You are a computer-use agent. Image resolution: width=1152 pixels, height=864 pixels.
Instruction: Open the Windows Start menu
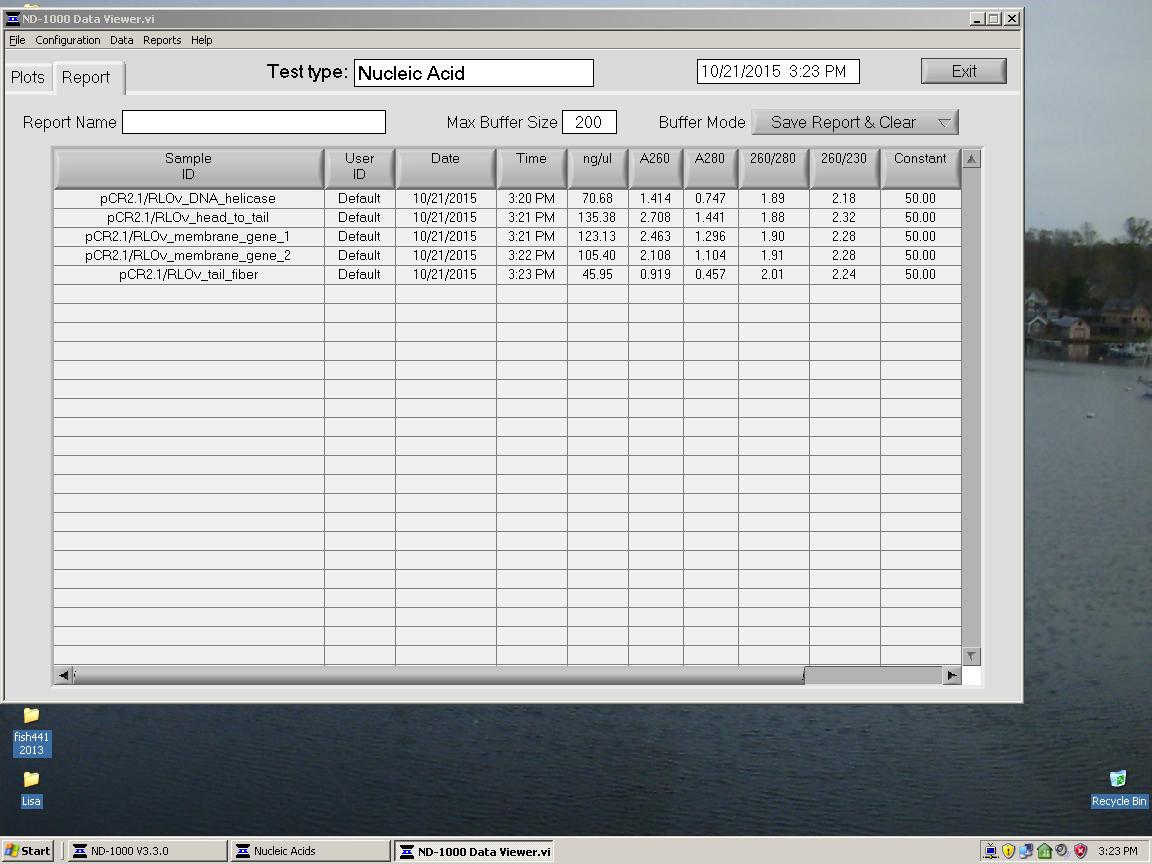point(28,851)
